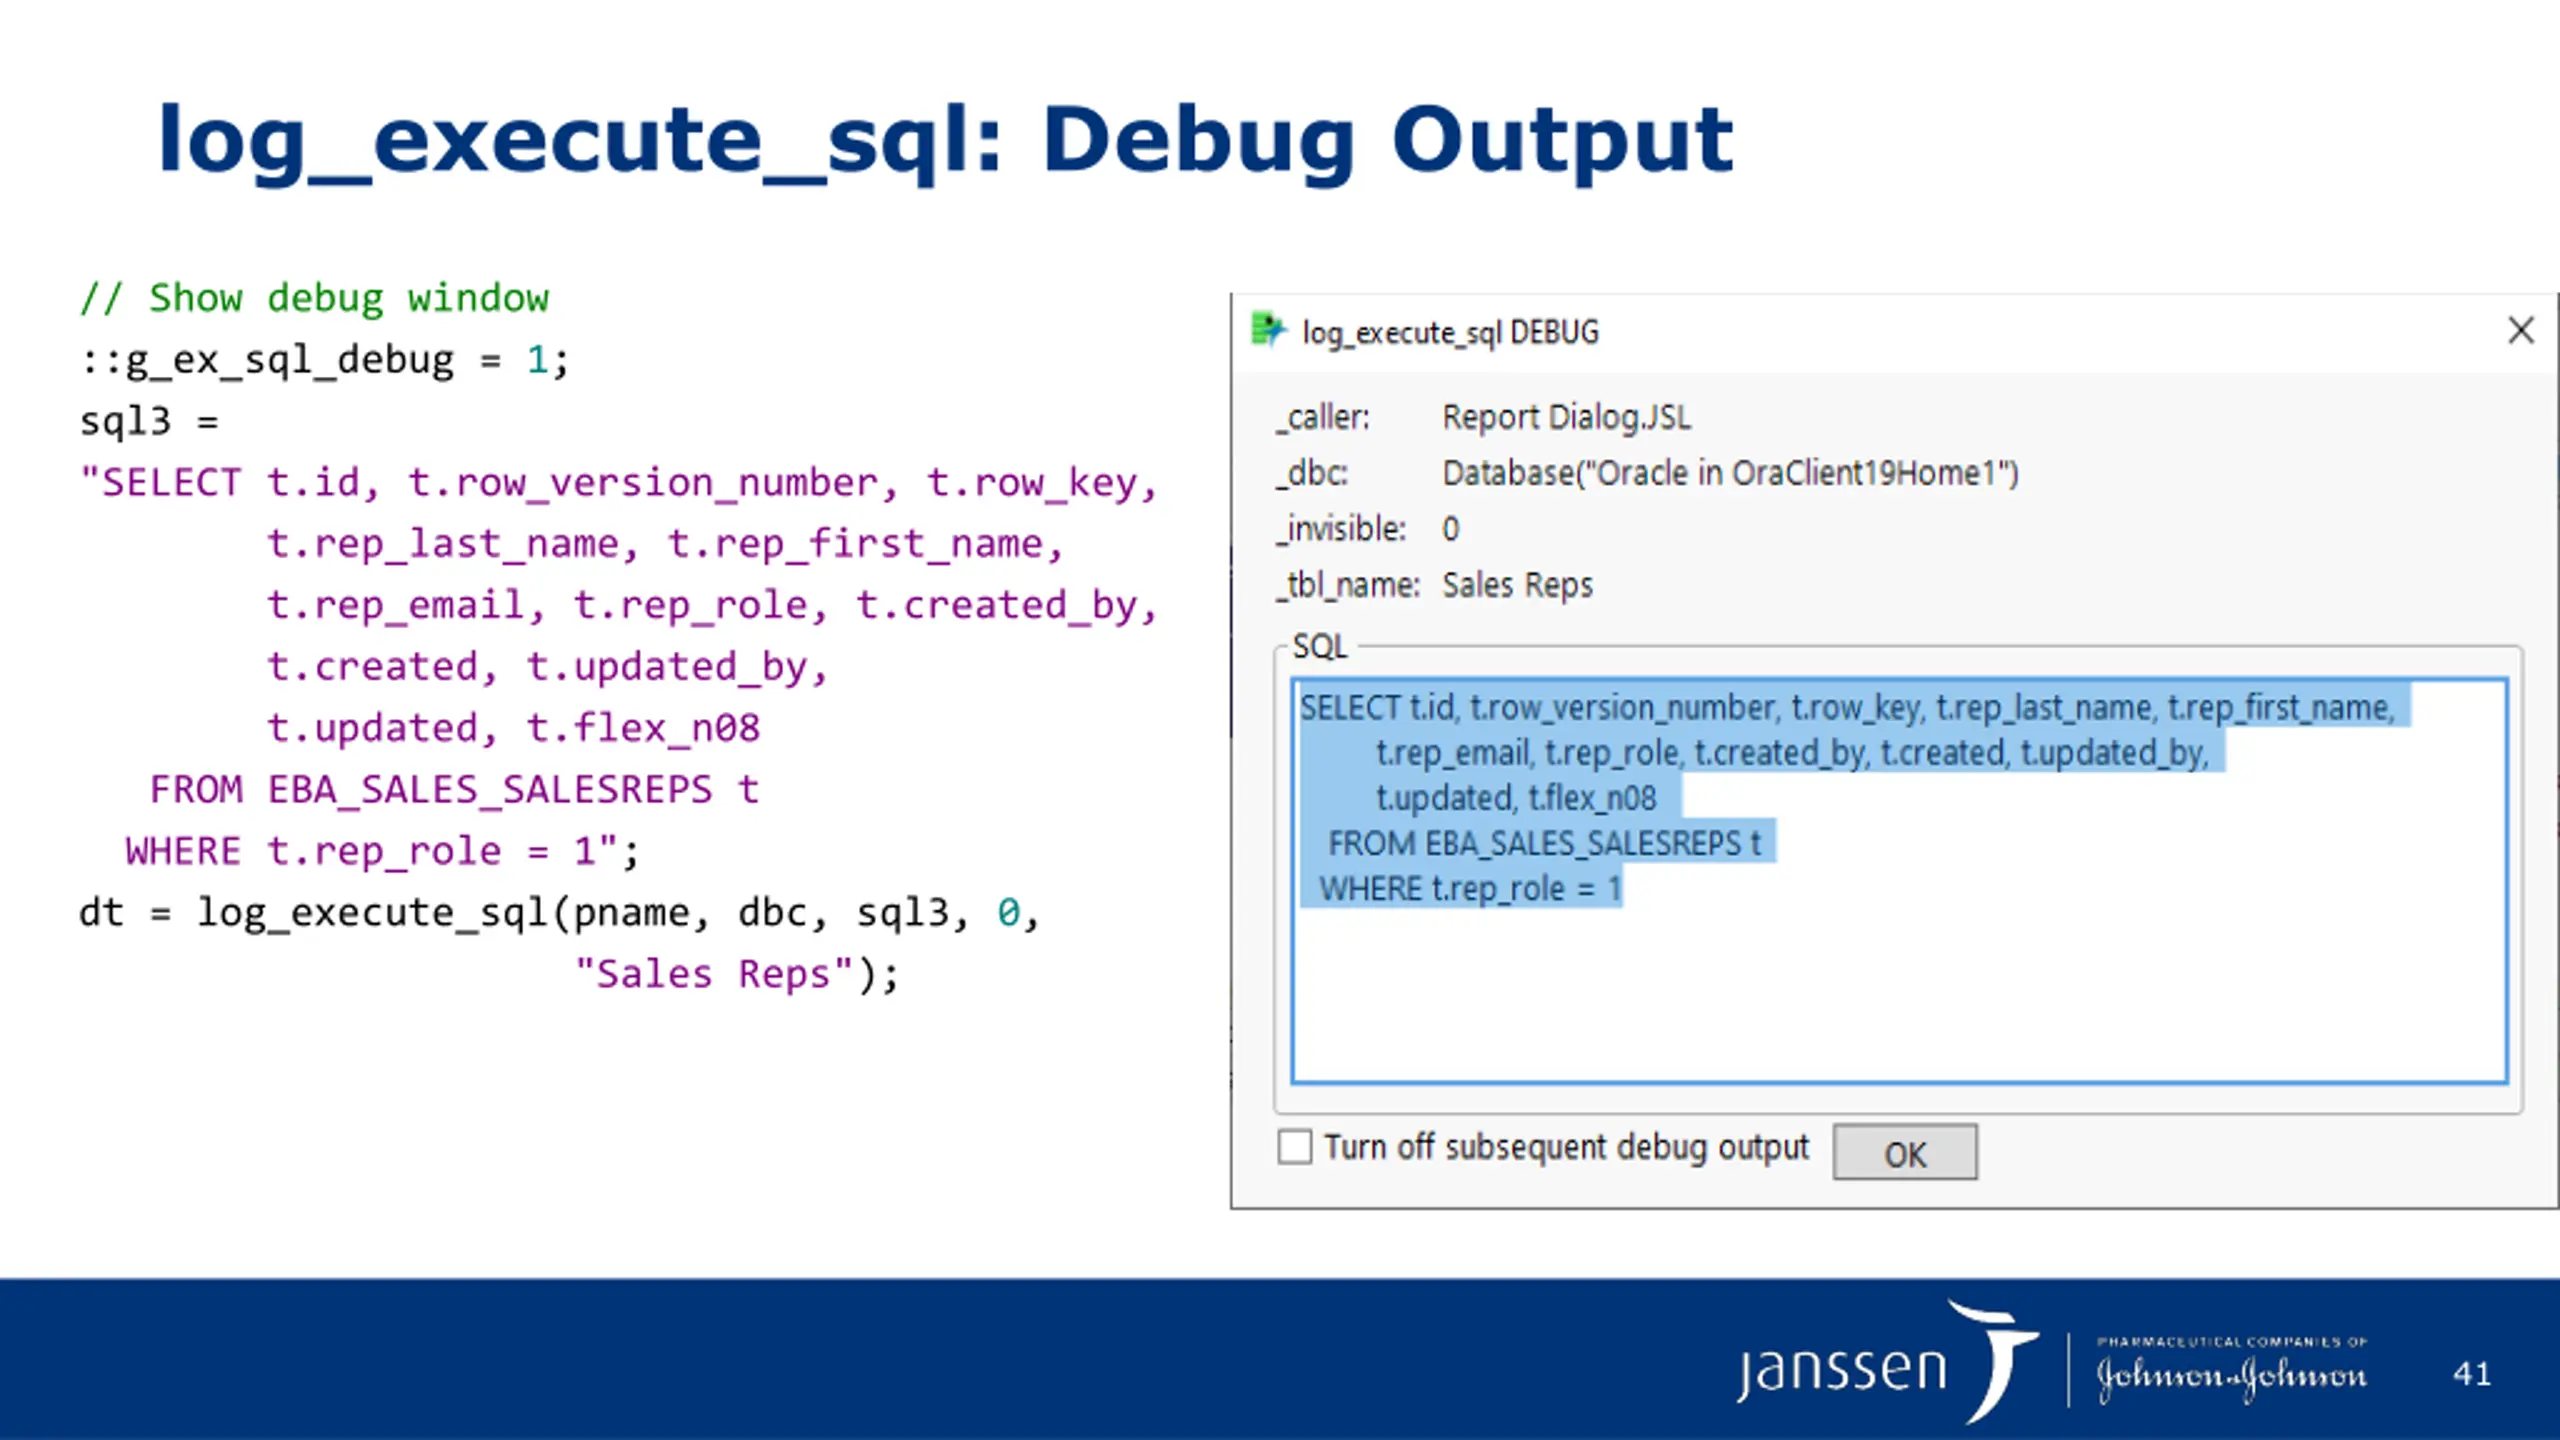Click the 'Sales Reps' table name value
The image size is (2560, 1440).
pyautogui.click(x=1517, y=585)
